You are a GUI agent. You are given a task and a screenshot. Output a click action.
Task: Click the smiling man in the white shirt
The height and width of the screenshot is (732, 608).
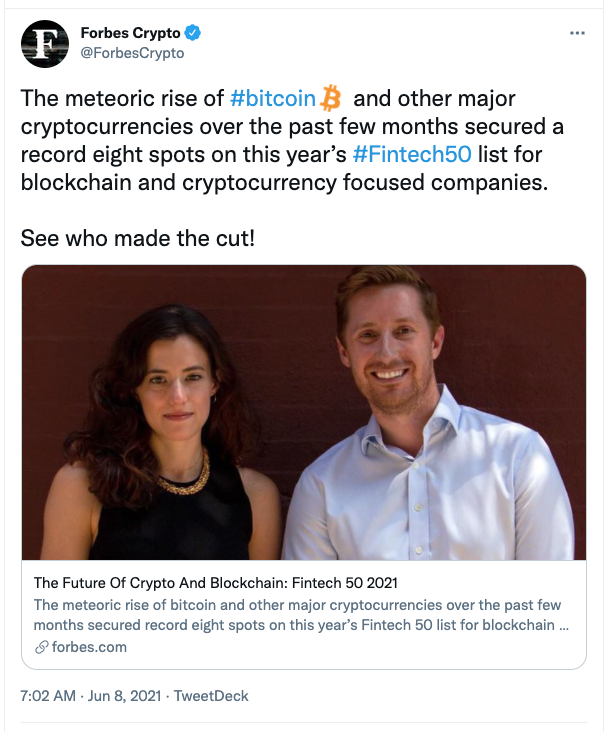pyautogui.click(x=420, y=430)
